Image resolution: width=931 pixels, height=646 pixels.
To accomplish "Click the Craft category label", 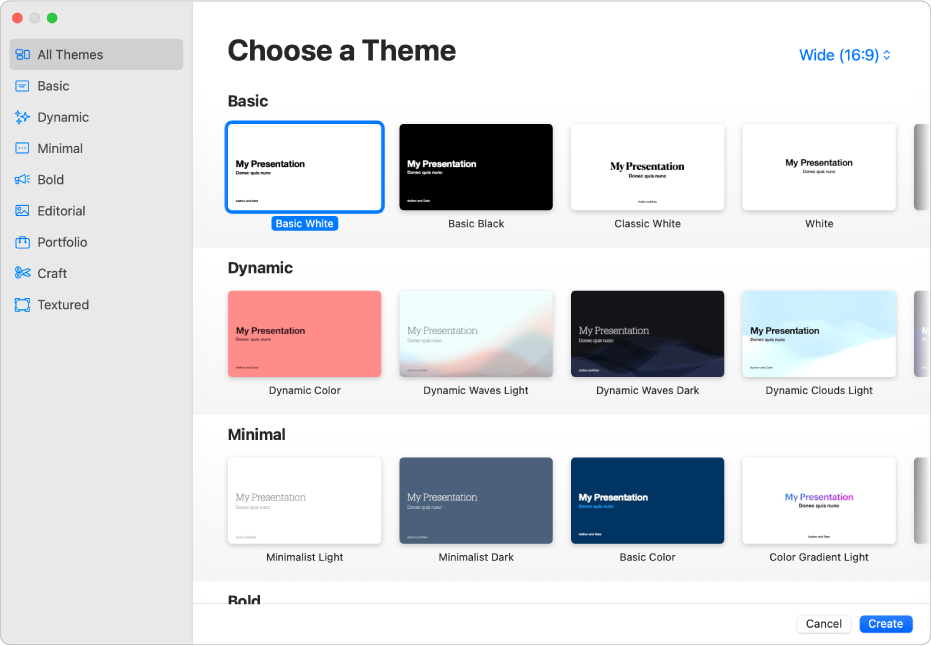I will click(52, 274).
